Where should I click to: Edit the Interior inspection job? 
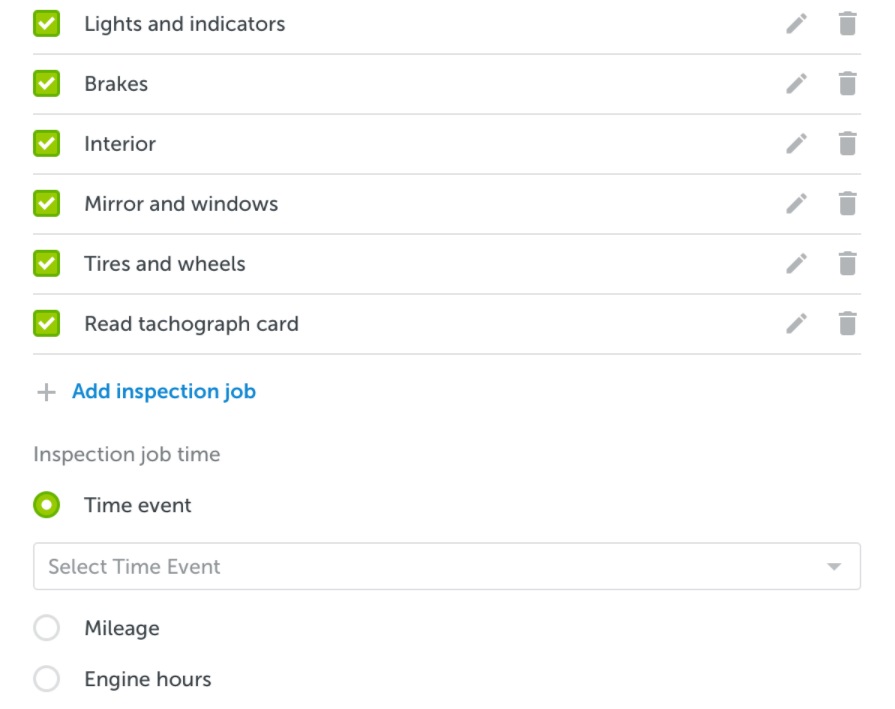tap(796, 144)
